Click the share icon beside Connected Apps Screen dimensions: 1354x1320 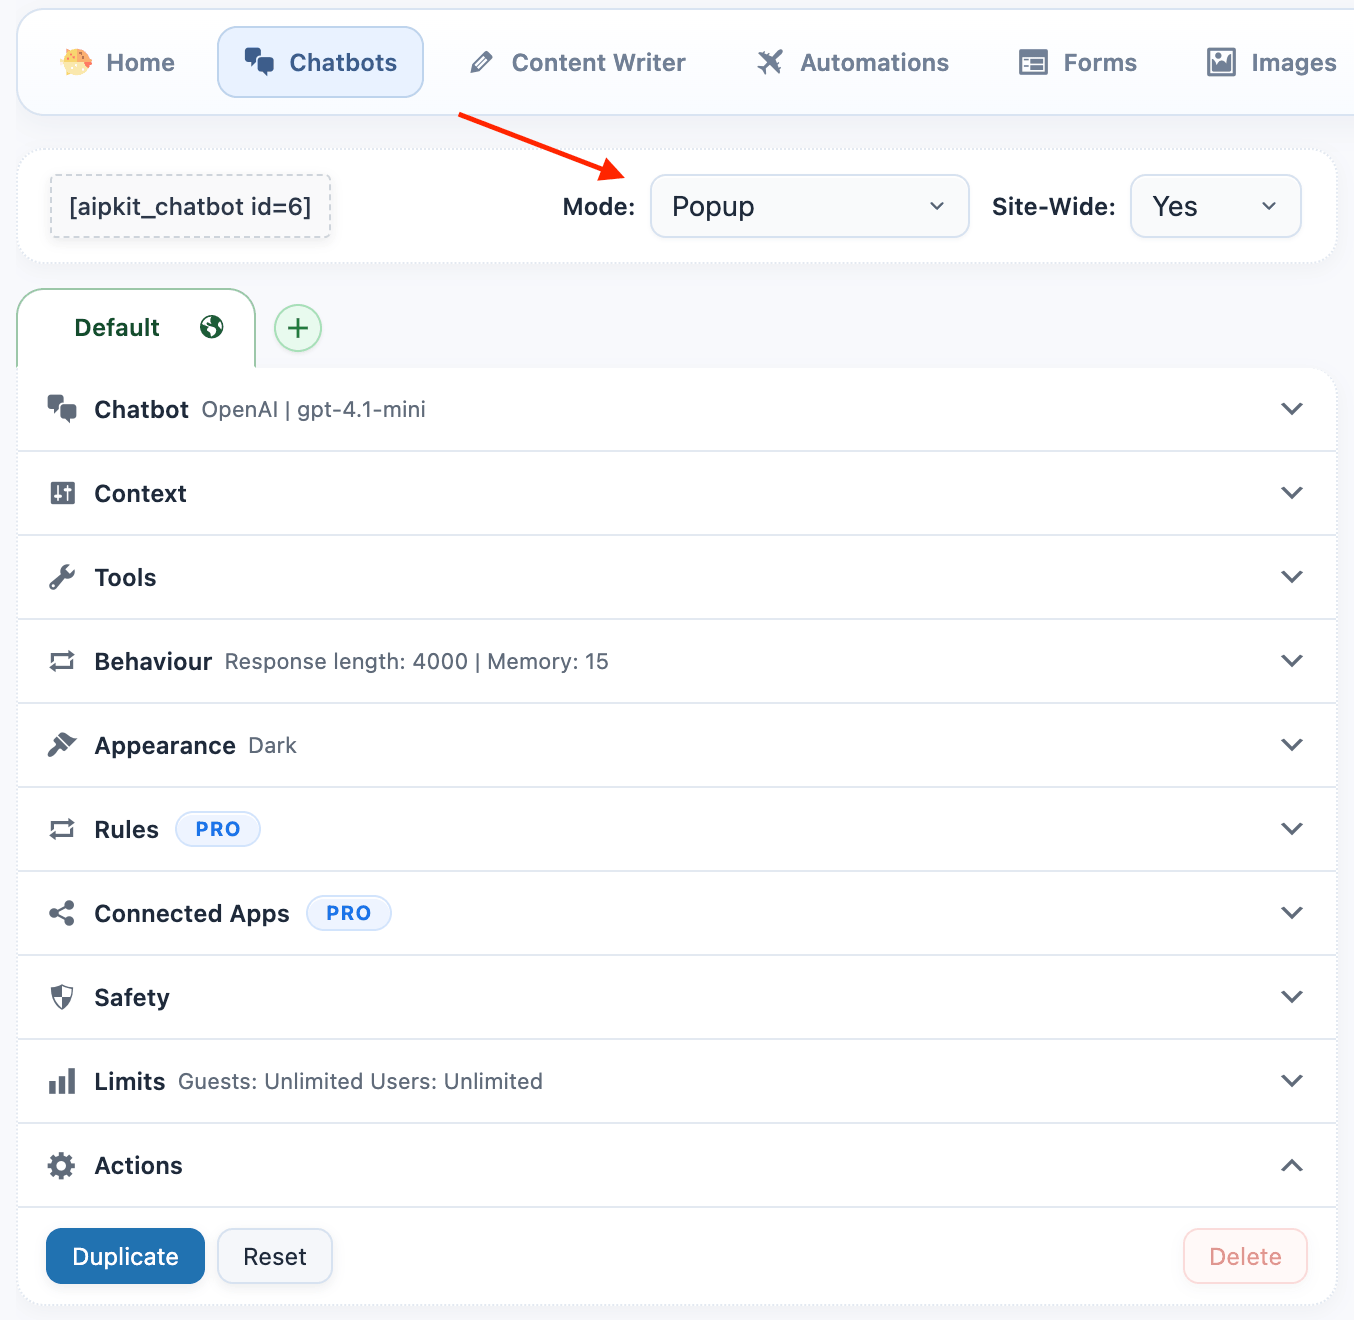point(62,913)
